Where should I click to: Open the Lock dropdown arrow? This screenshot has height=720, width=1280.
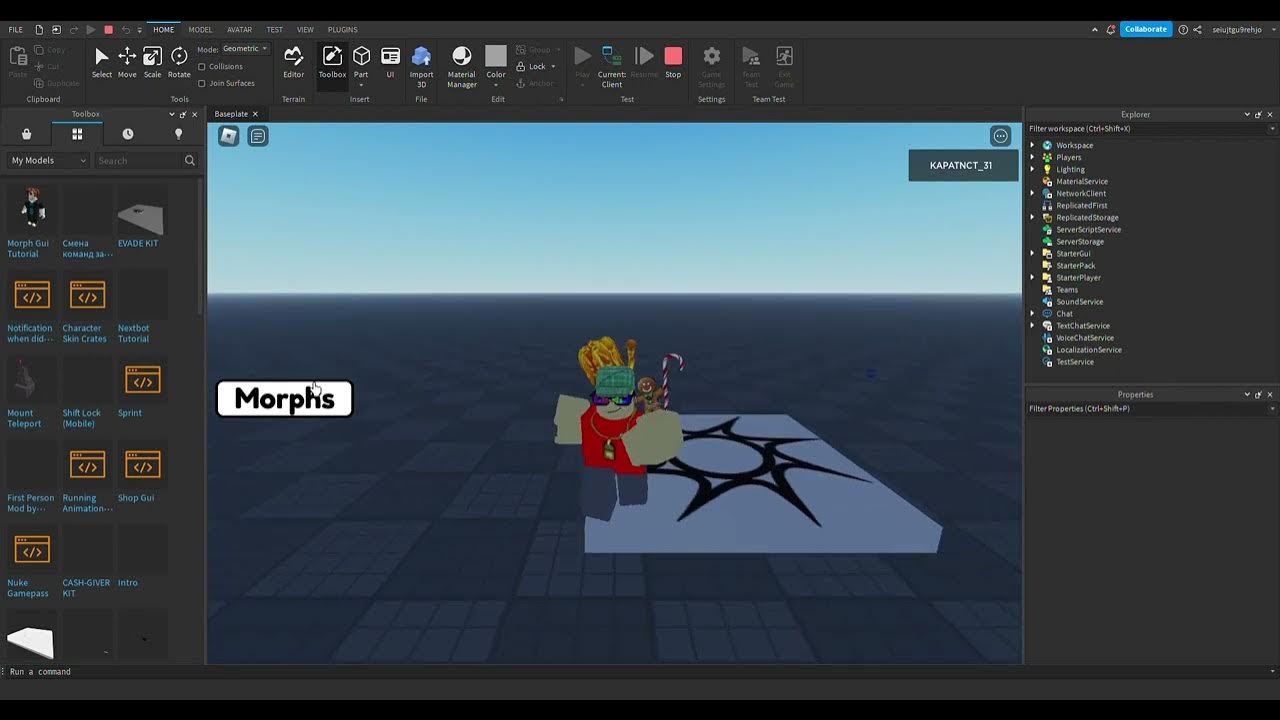pos(553,67)
